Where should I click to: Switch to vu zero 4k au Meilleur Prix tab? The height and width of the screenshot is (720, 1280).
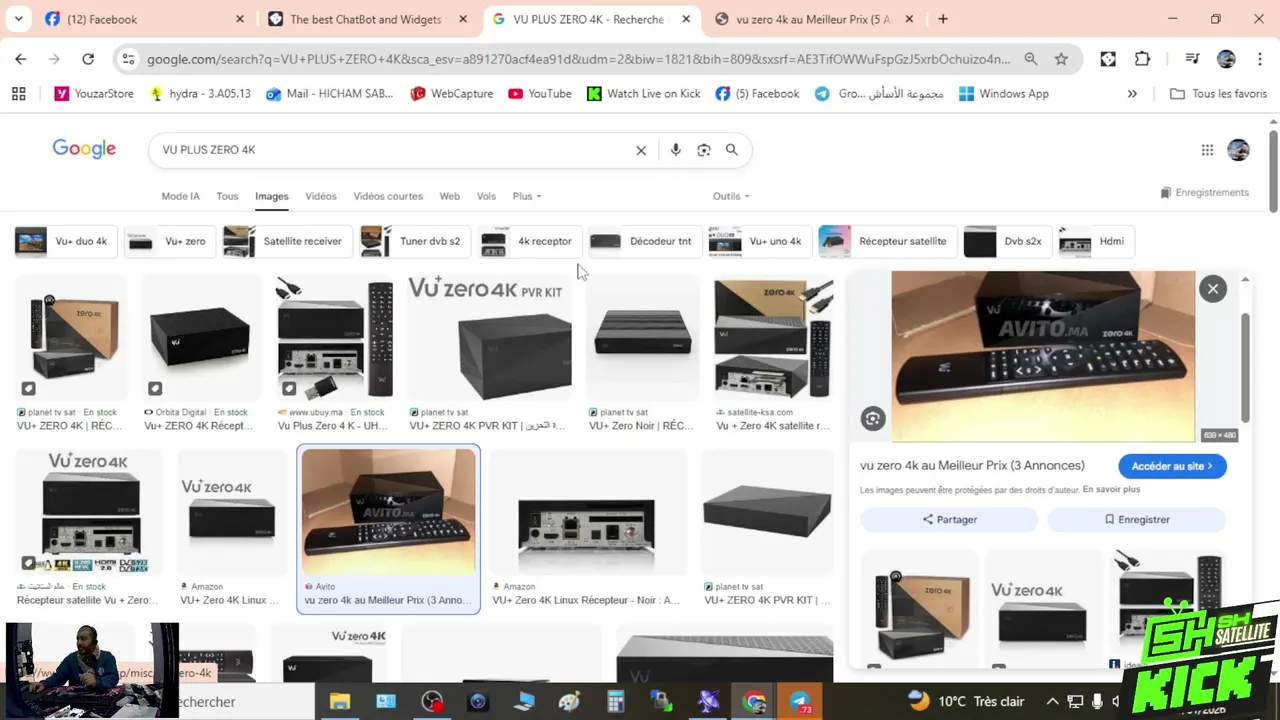813,19
